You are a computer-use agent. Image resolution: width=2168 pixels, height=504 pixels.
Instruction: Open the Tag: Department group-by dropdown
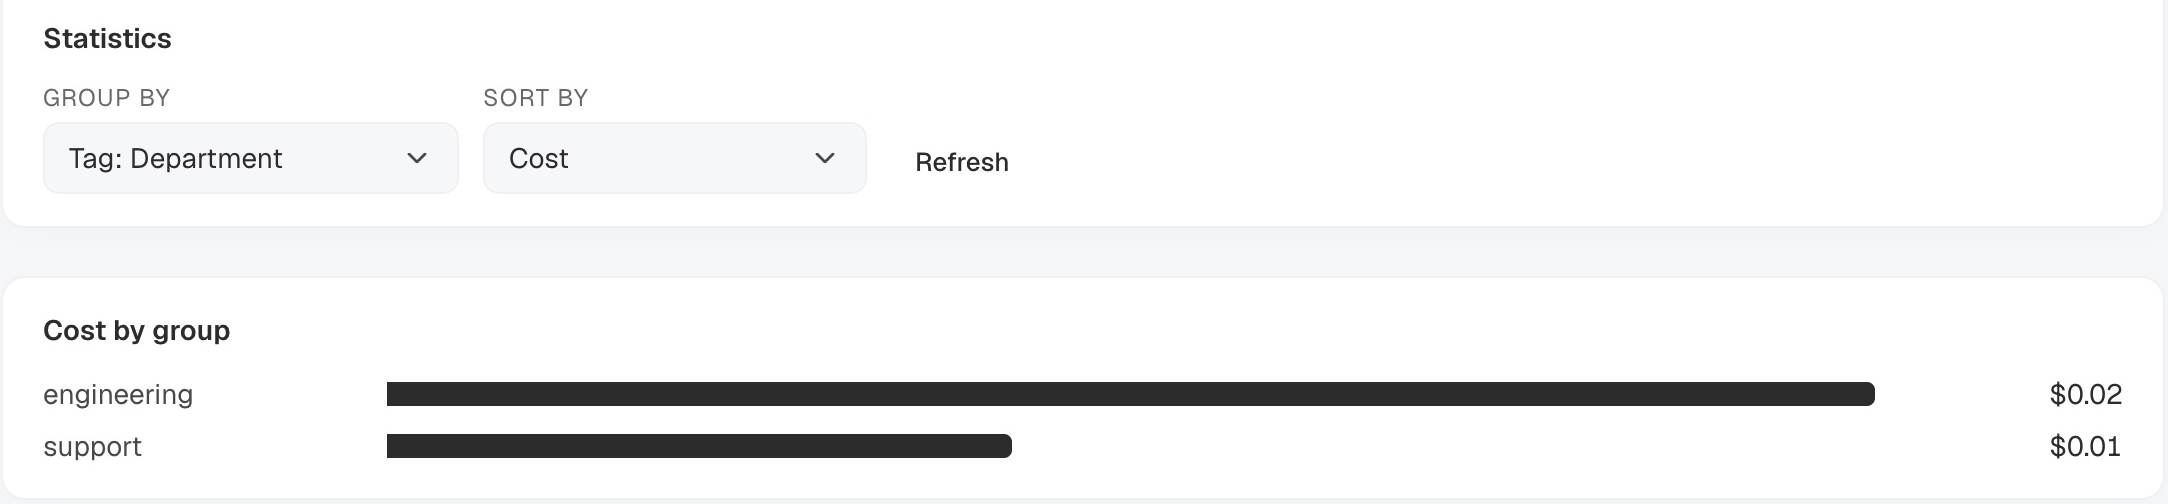[250, 158]
